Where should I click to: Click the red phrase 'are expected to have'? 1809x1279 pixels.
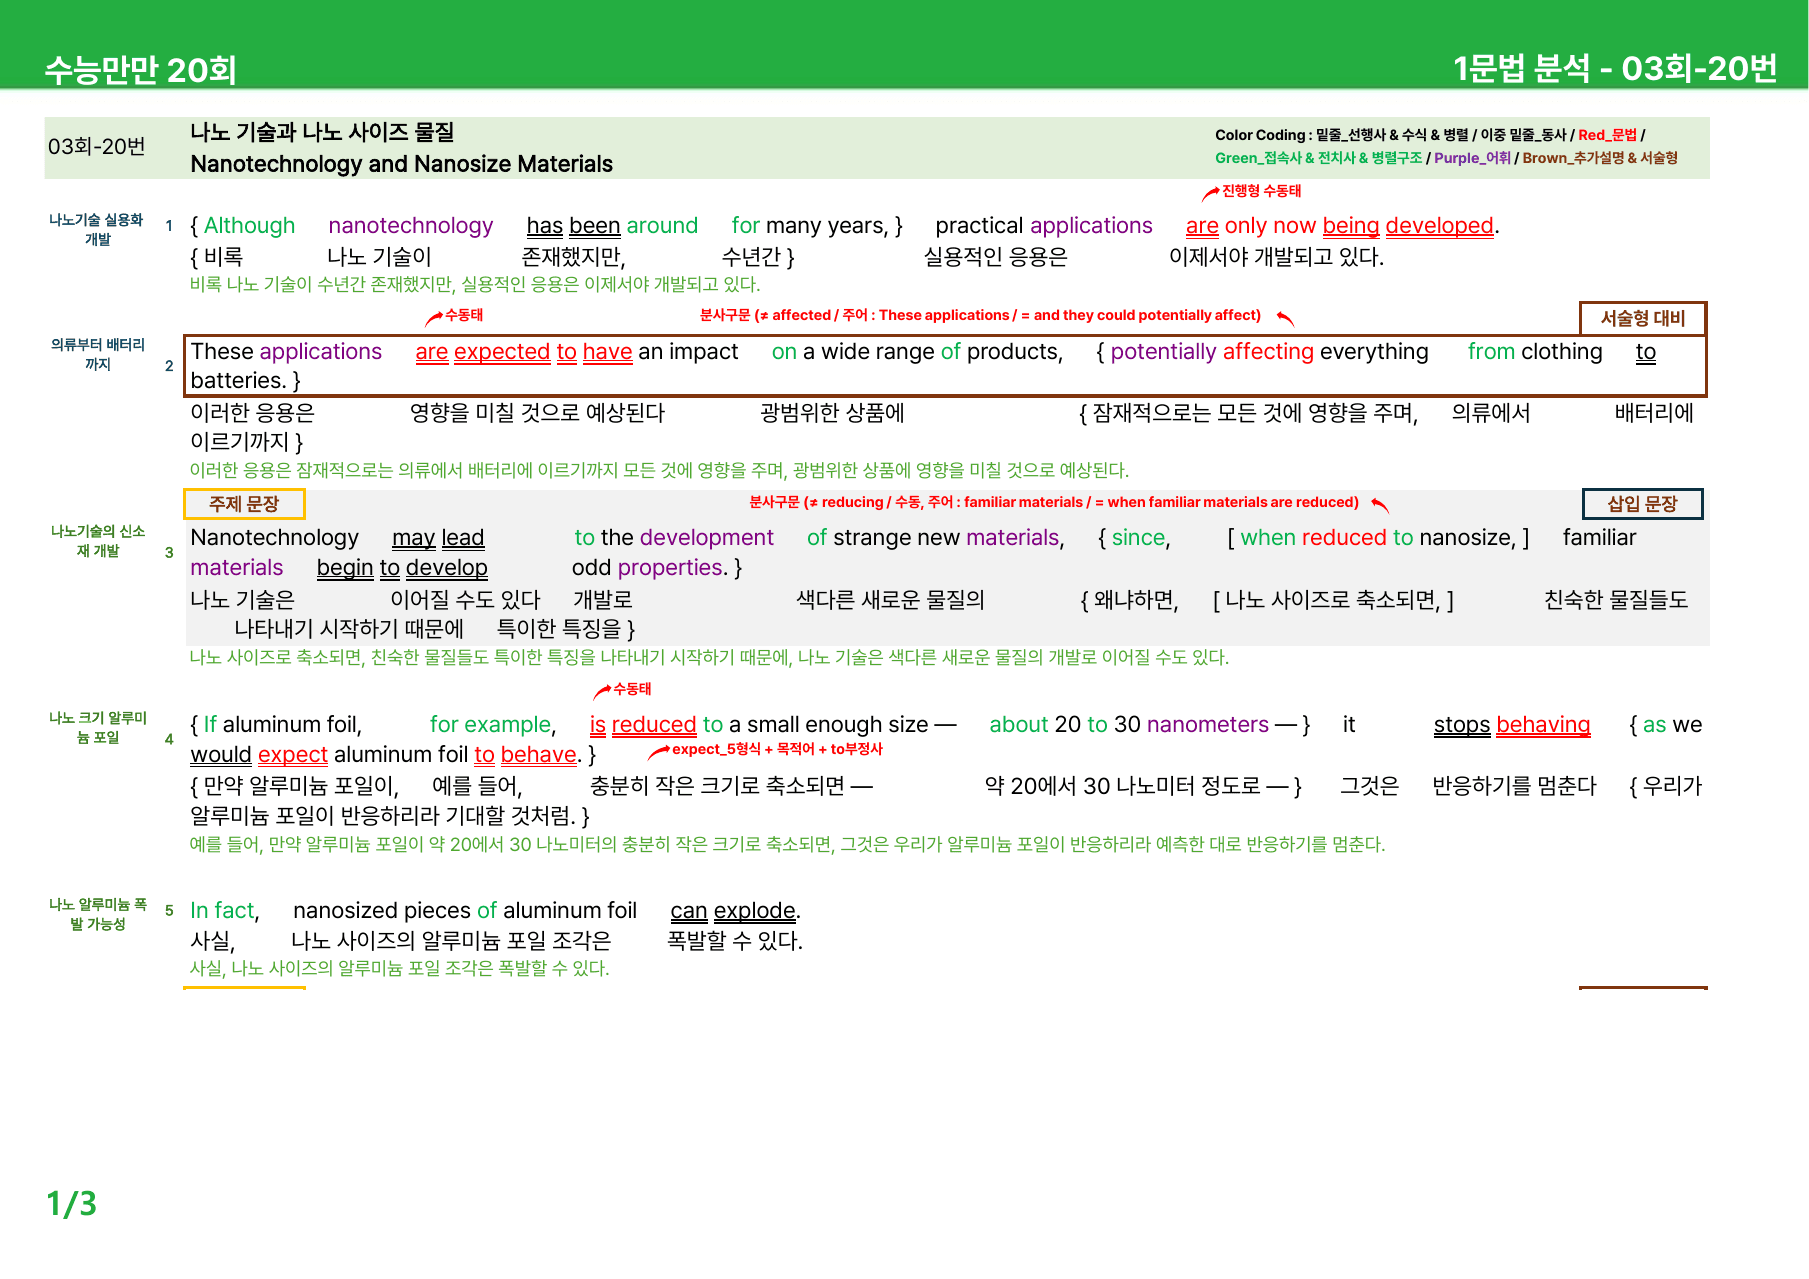524,352
